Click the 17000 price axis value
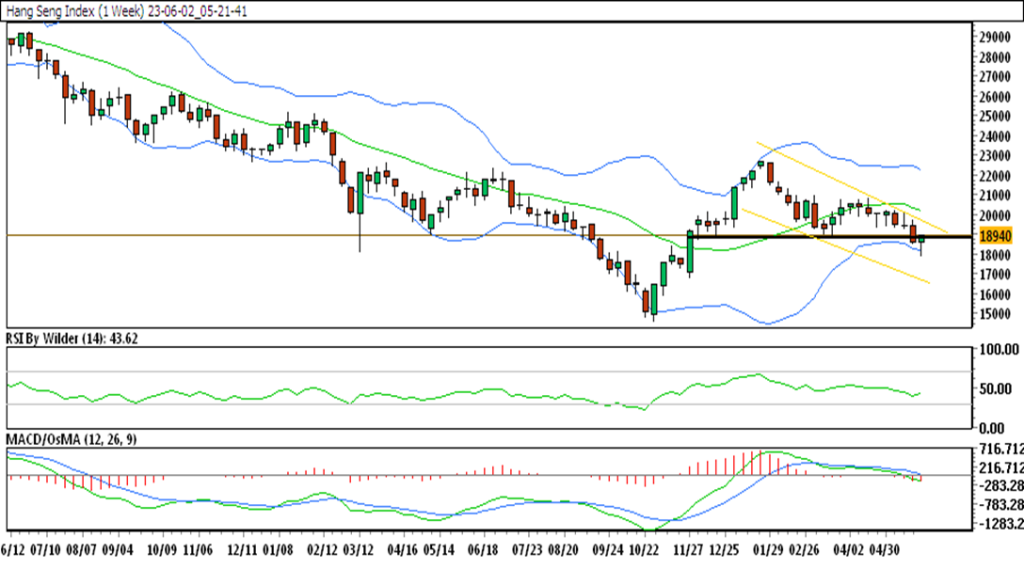The height and width of the screenshot is (585, 1024). click(995, 275)
